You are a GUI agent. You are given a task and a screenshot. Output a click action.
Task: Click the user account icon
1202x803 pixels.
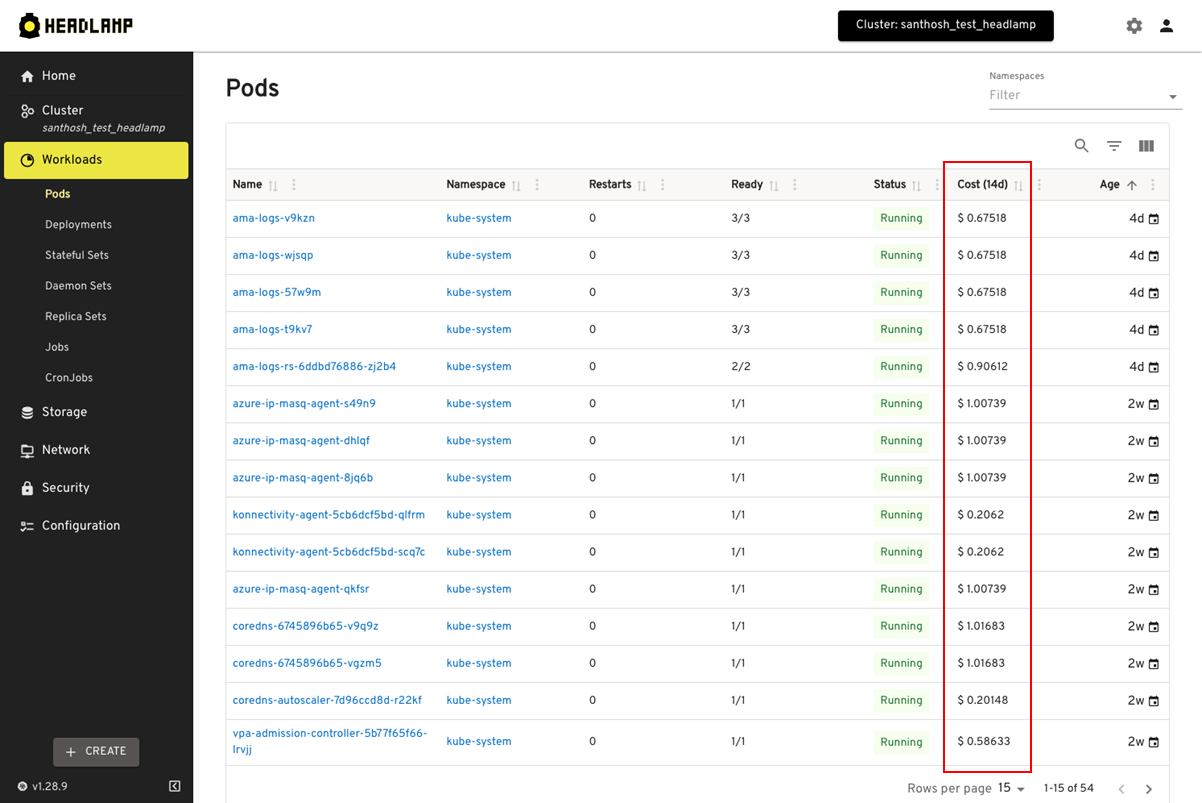click(x=1166, y=26)
